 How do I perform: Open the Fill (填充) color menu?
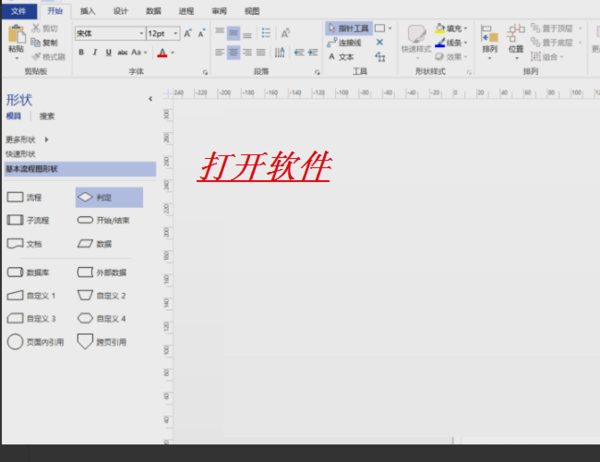[x=451, y=28]
